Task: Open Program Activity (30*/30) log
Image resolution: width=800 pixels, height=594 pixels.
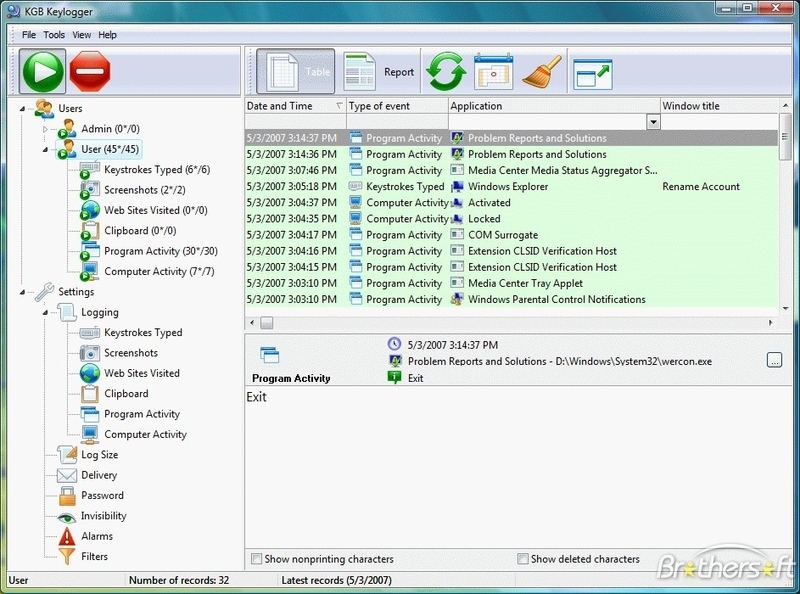Action: pos(161,251)
